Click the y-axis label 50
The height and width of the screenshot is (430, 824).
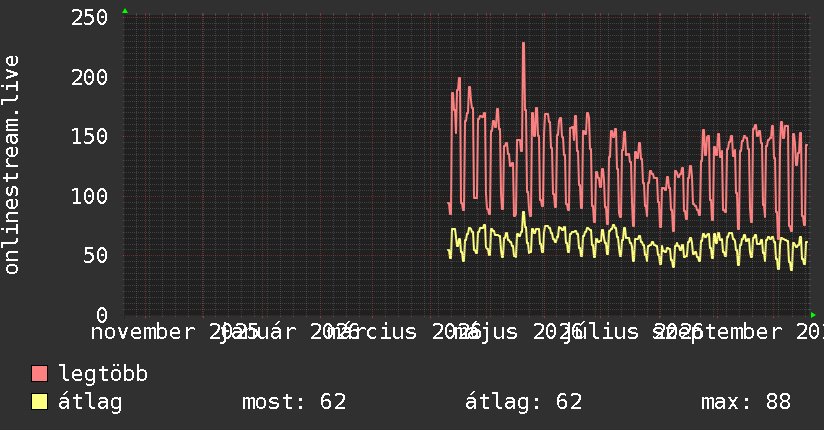(96, 255)
